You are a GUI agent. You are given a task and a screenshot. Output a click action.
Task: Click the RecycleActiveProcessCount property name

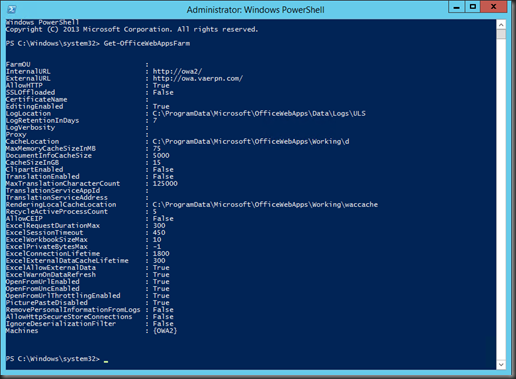coord(57,211)
